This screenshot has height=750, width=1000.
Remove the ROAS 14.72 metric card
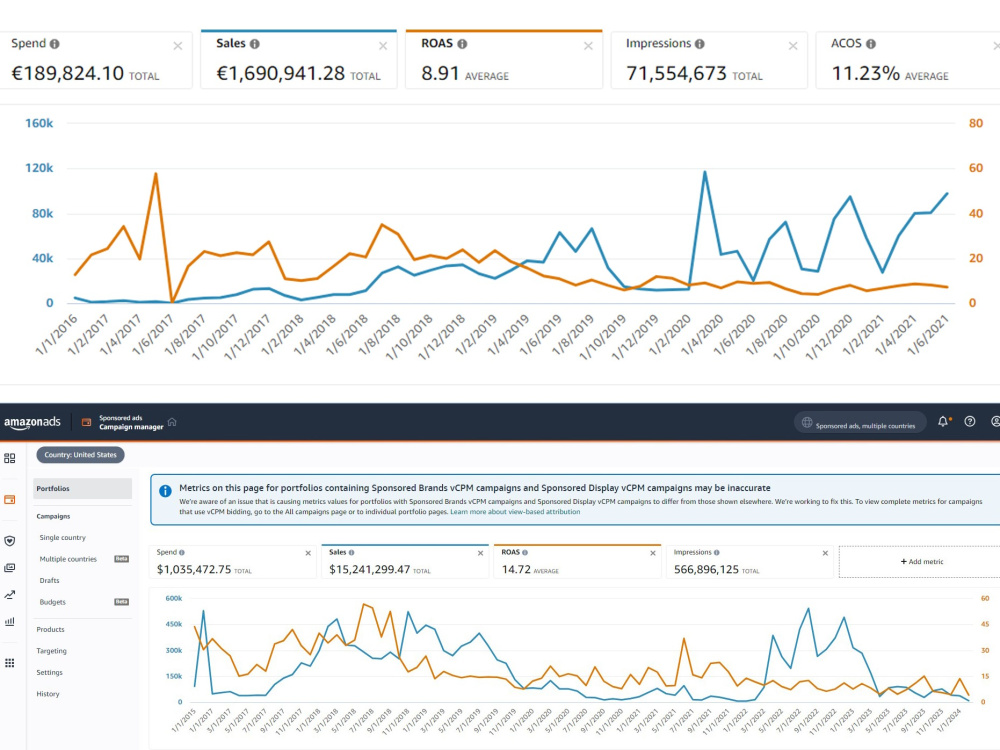pos(652,553)
